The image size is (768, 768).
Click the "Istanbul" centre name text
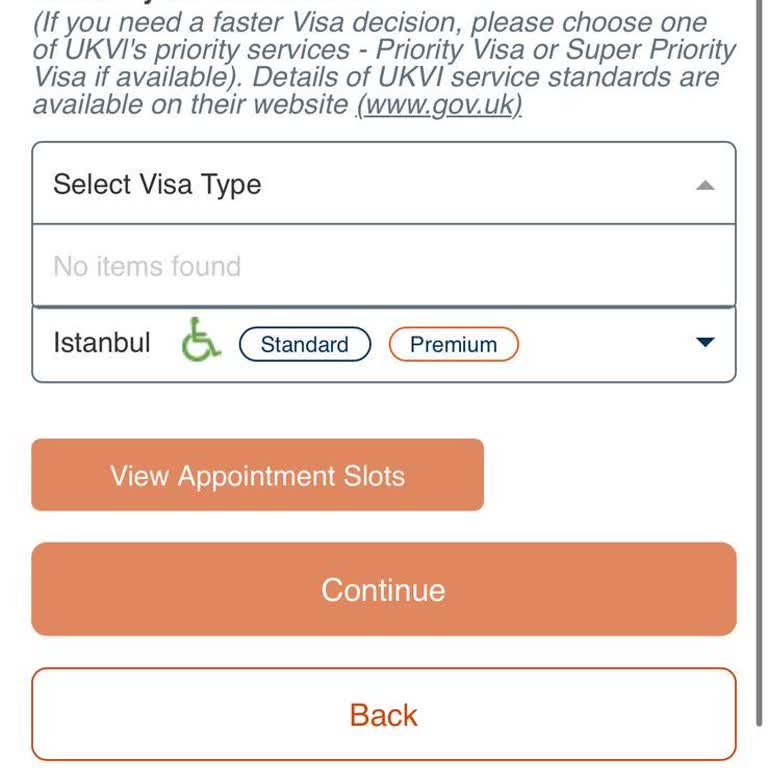[102, 343]
